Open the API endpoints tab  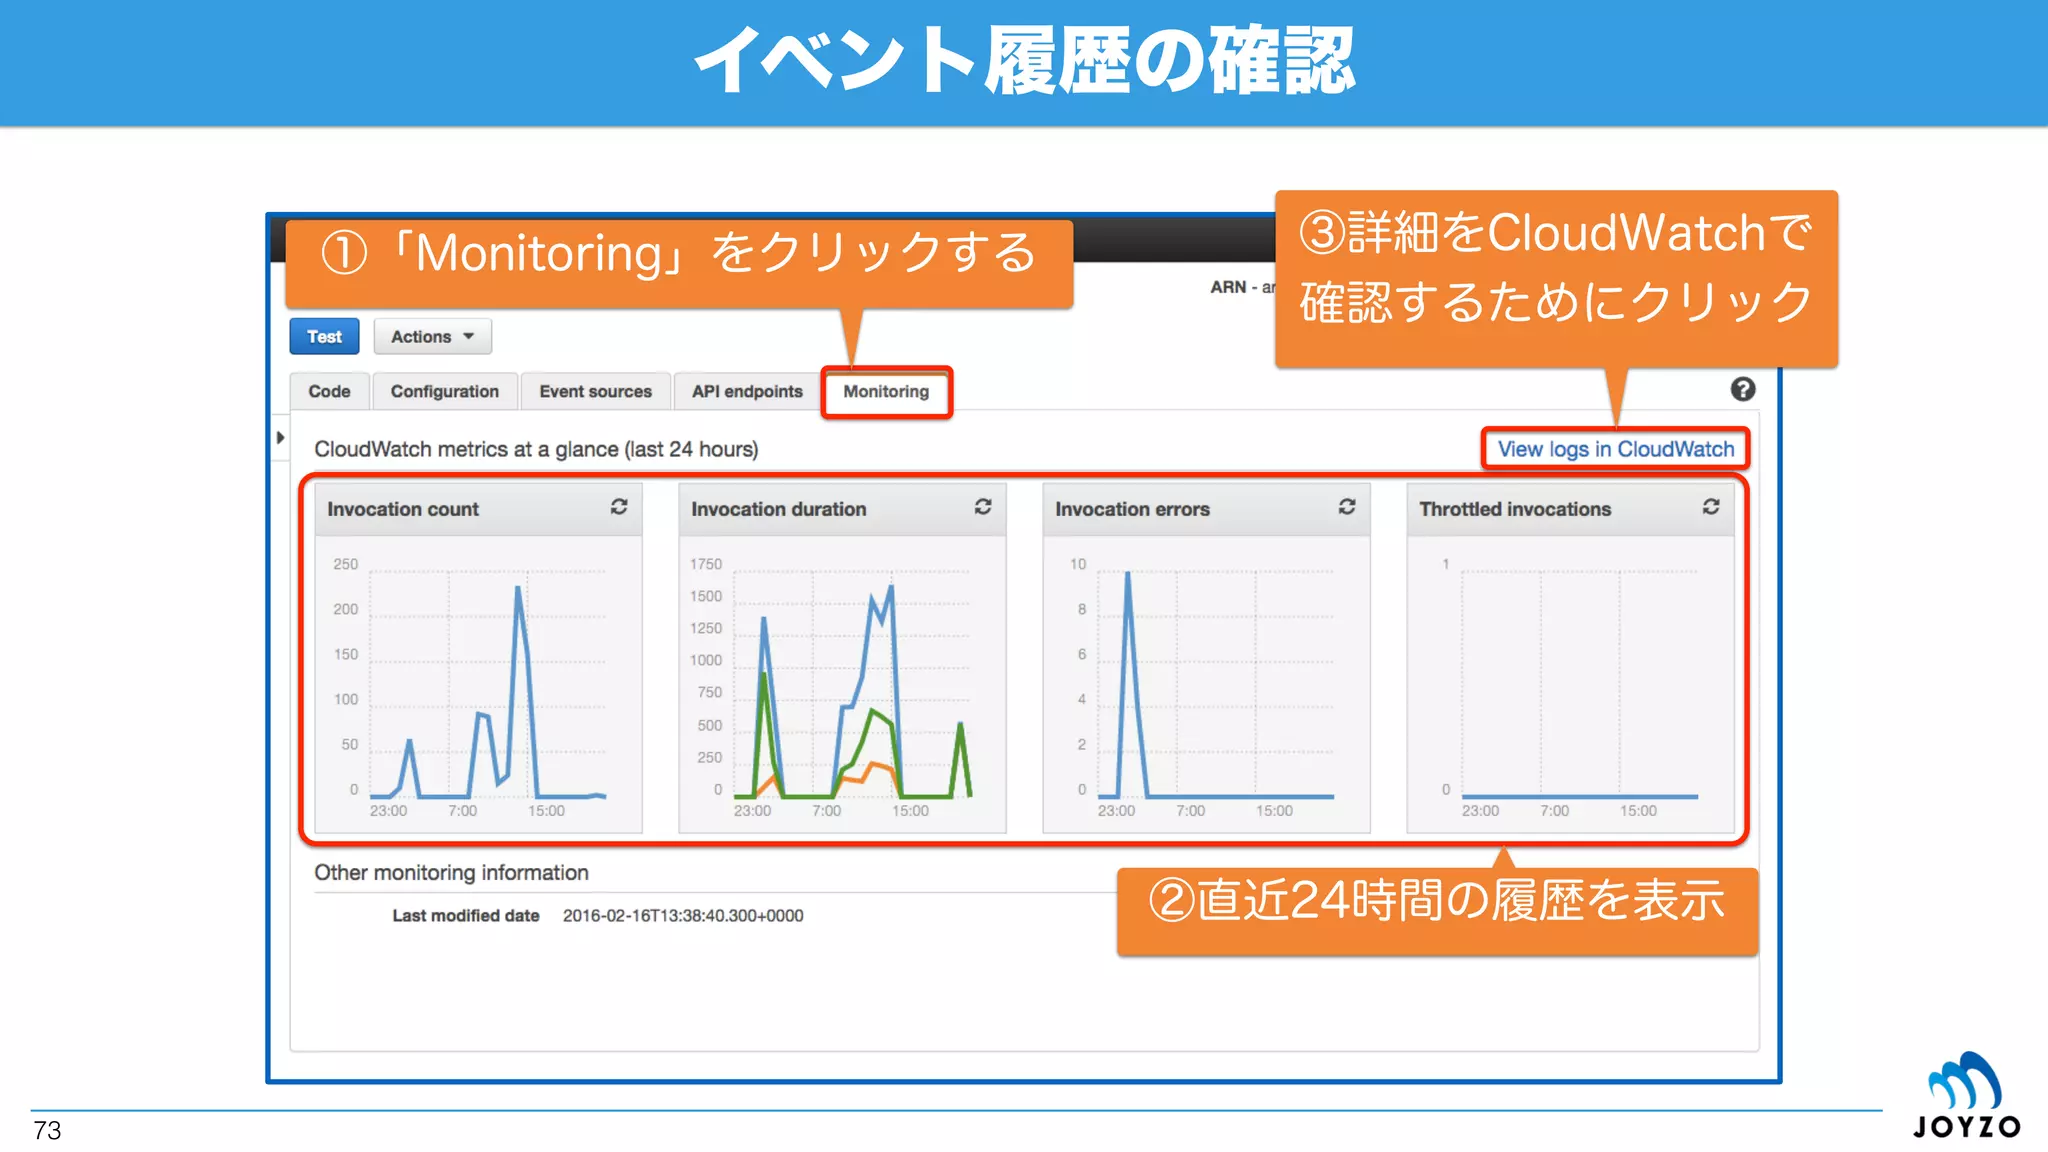[747, 391]
